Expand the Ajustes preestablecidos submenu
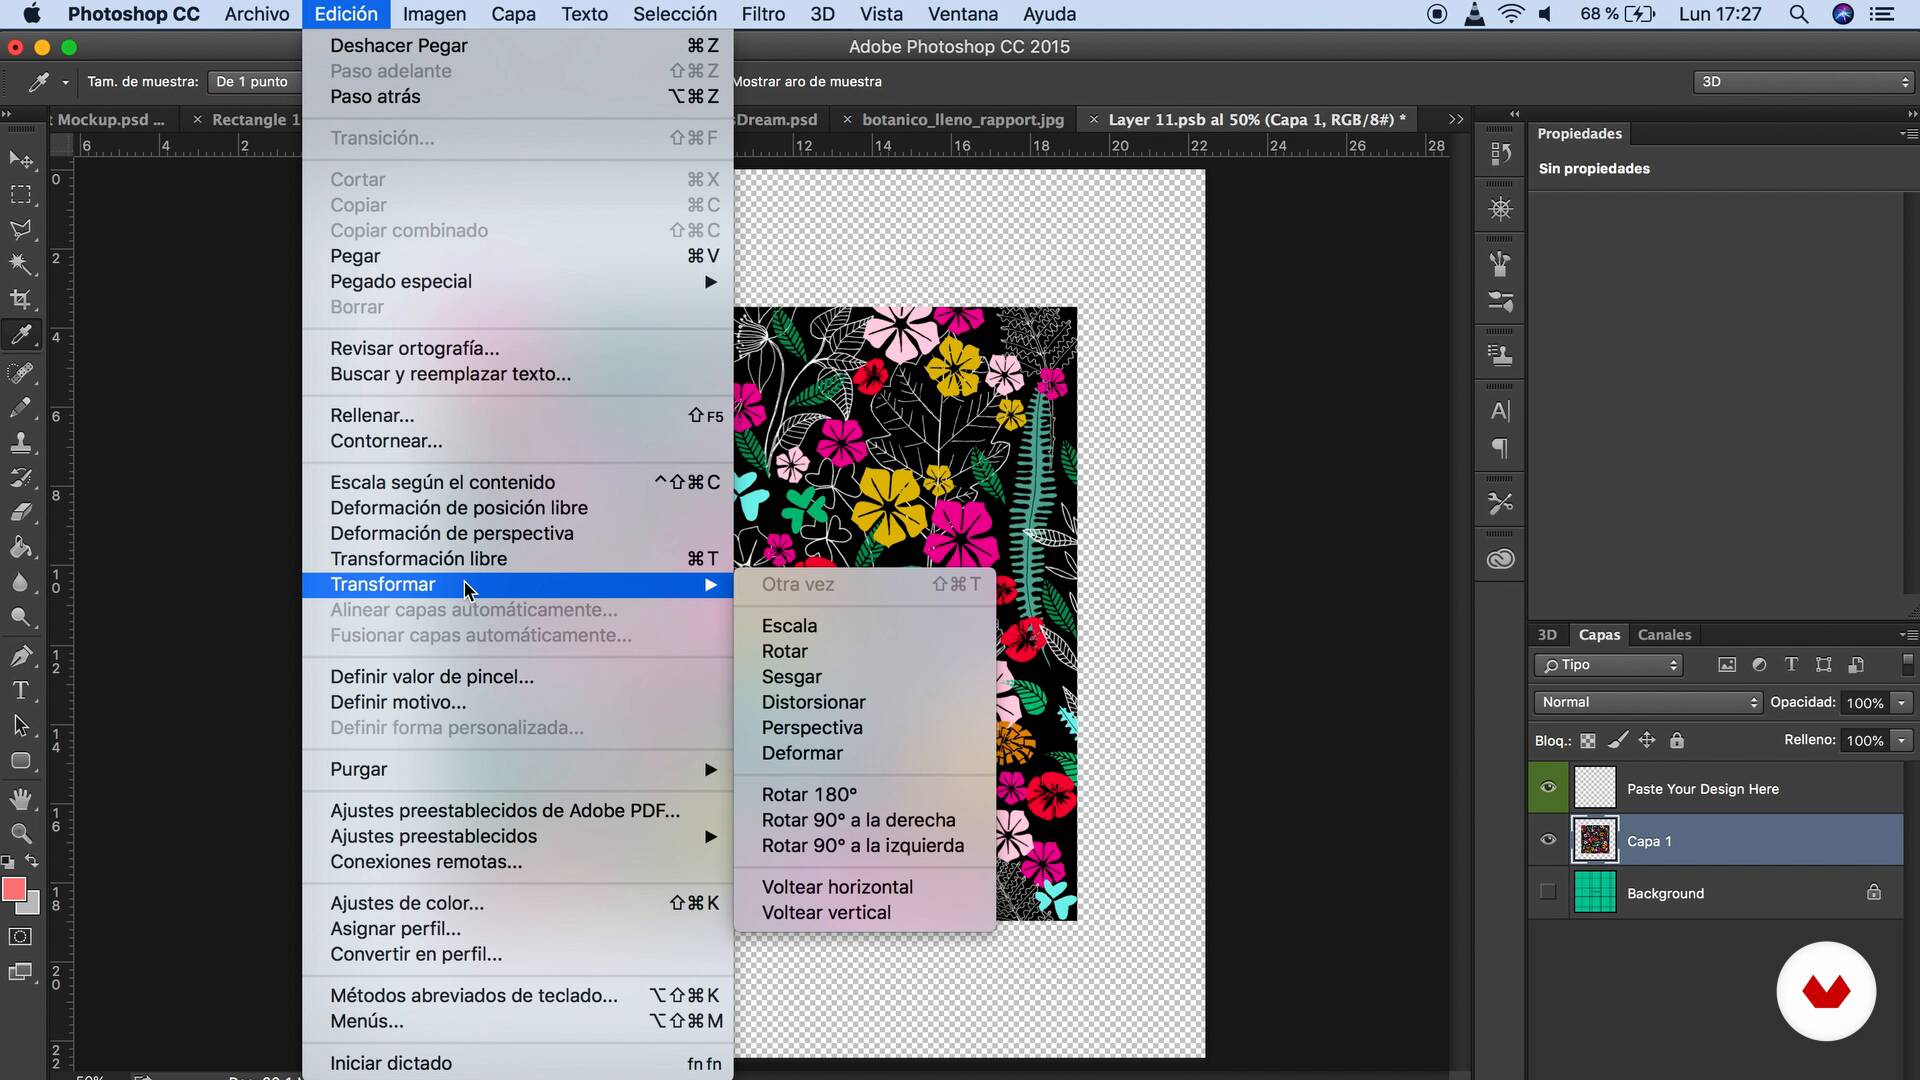 coord(518,837)
